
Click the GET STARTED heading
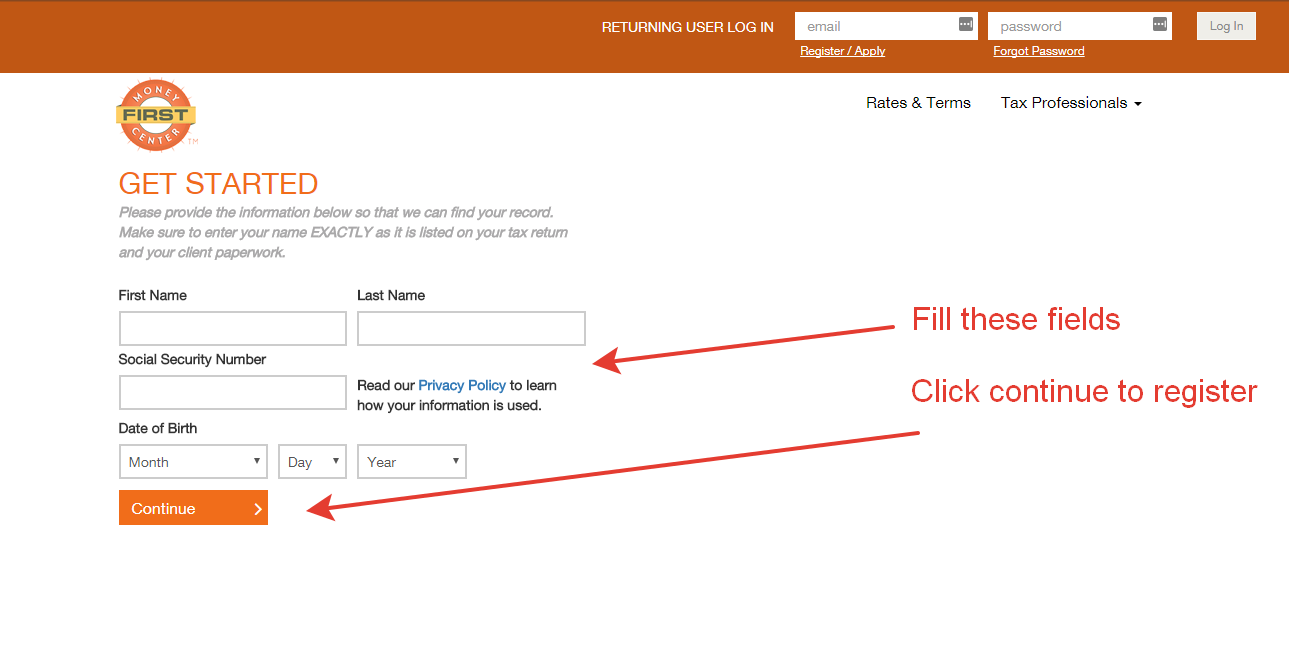(218, 184)
